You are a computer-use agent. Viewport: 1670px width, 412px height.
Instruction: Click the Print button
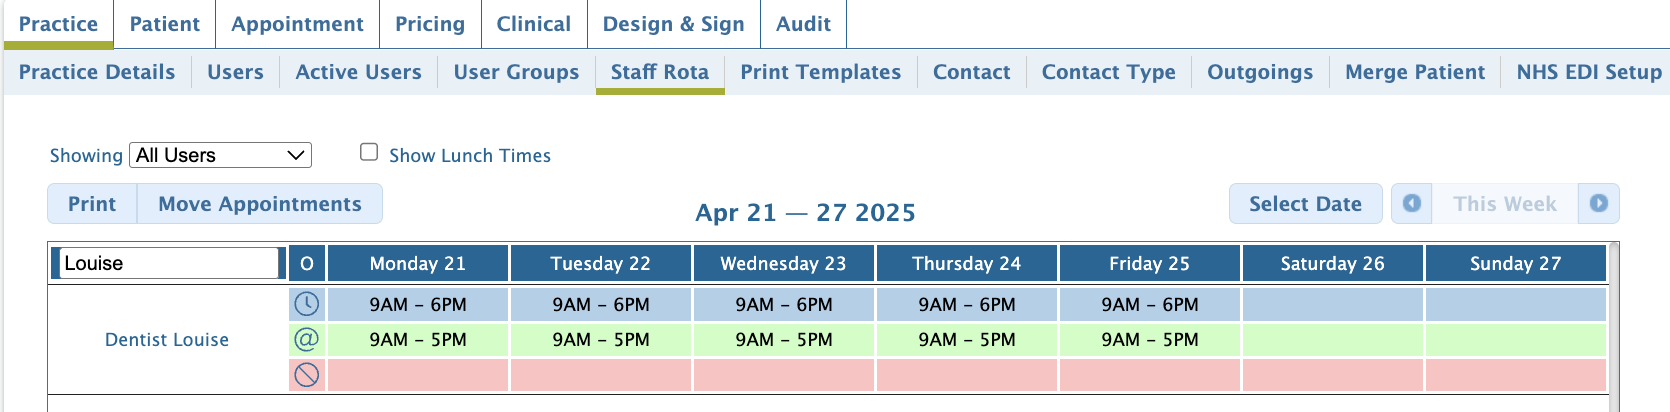tap(92, 204)
